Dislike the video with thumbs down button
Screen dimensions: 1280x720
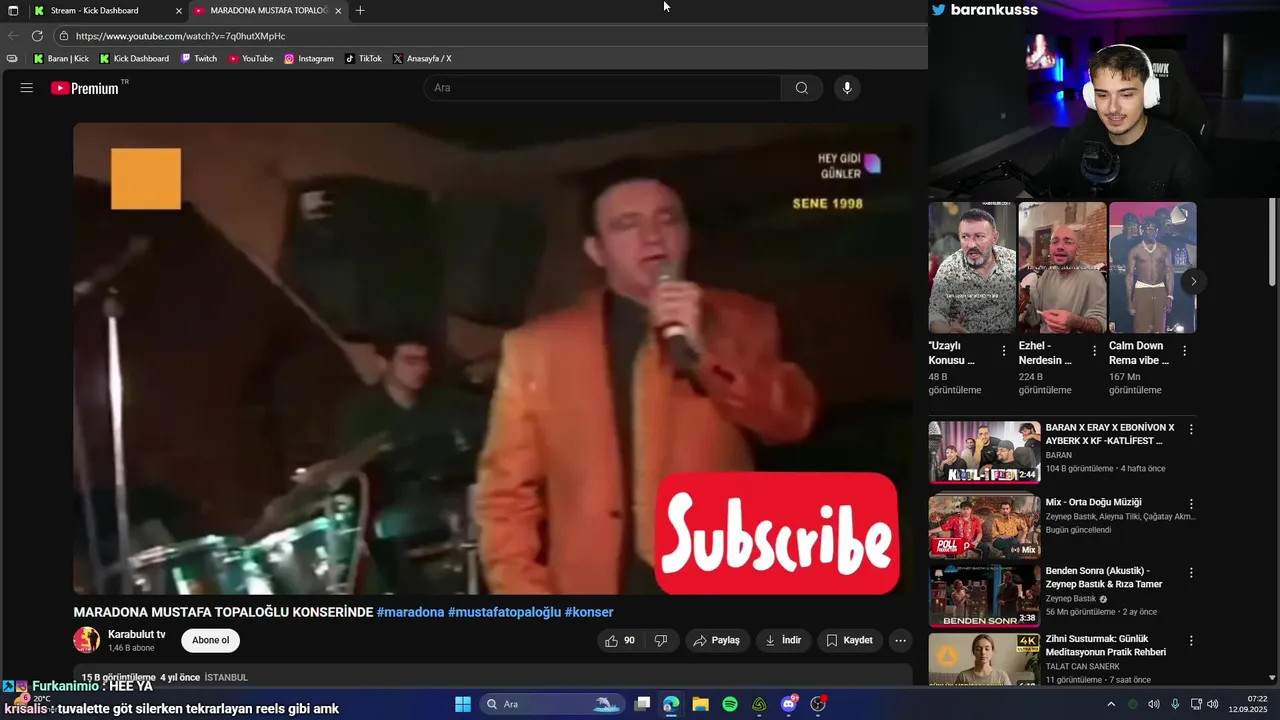(x=661, y=640)
